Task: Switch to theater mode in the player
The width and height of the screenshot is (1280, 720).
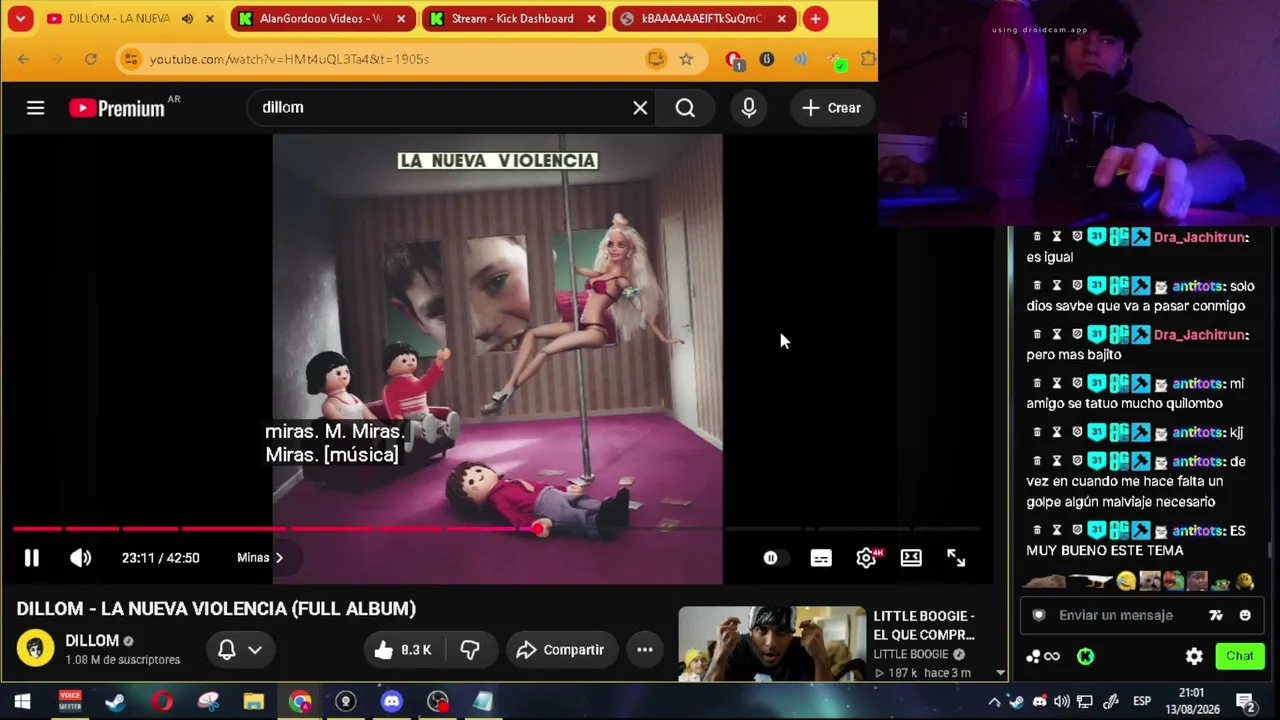Action: click(x=911, y=558)
